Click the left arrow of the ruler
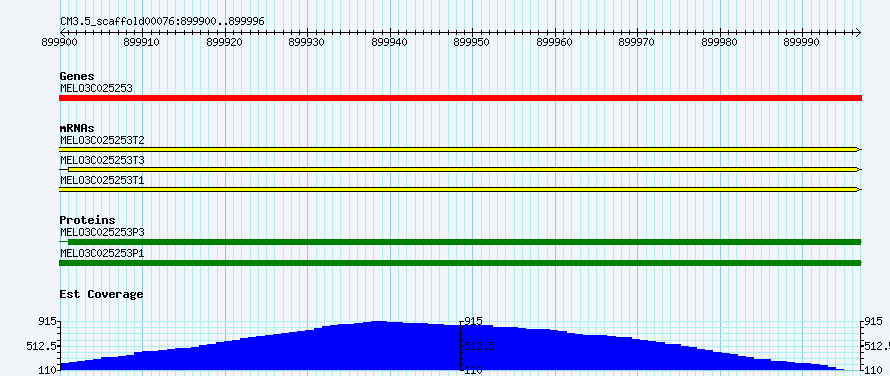The image size is (890, 376). pos(62,32)
